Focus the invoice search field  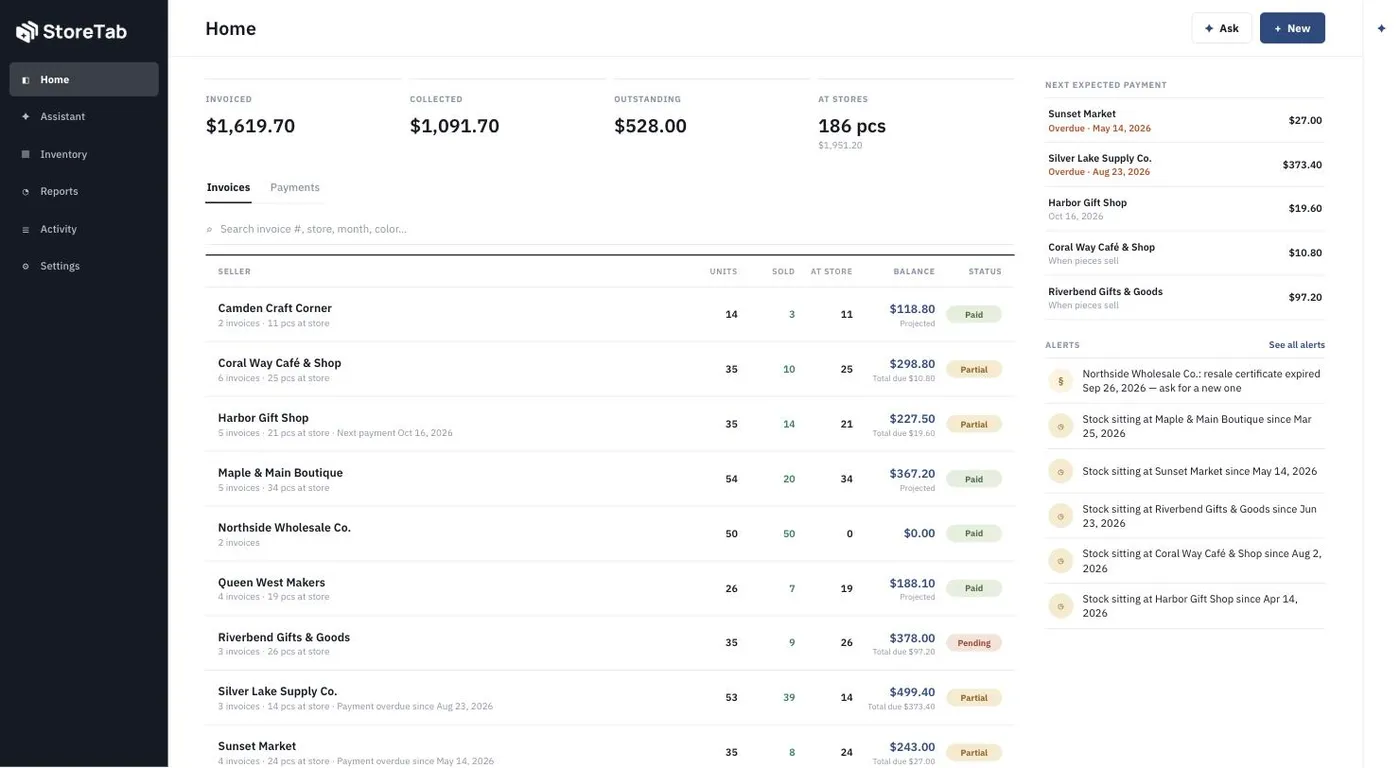tap(610, 230)
